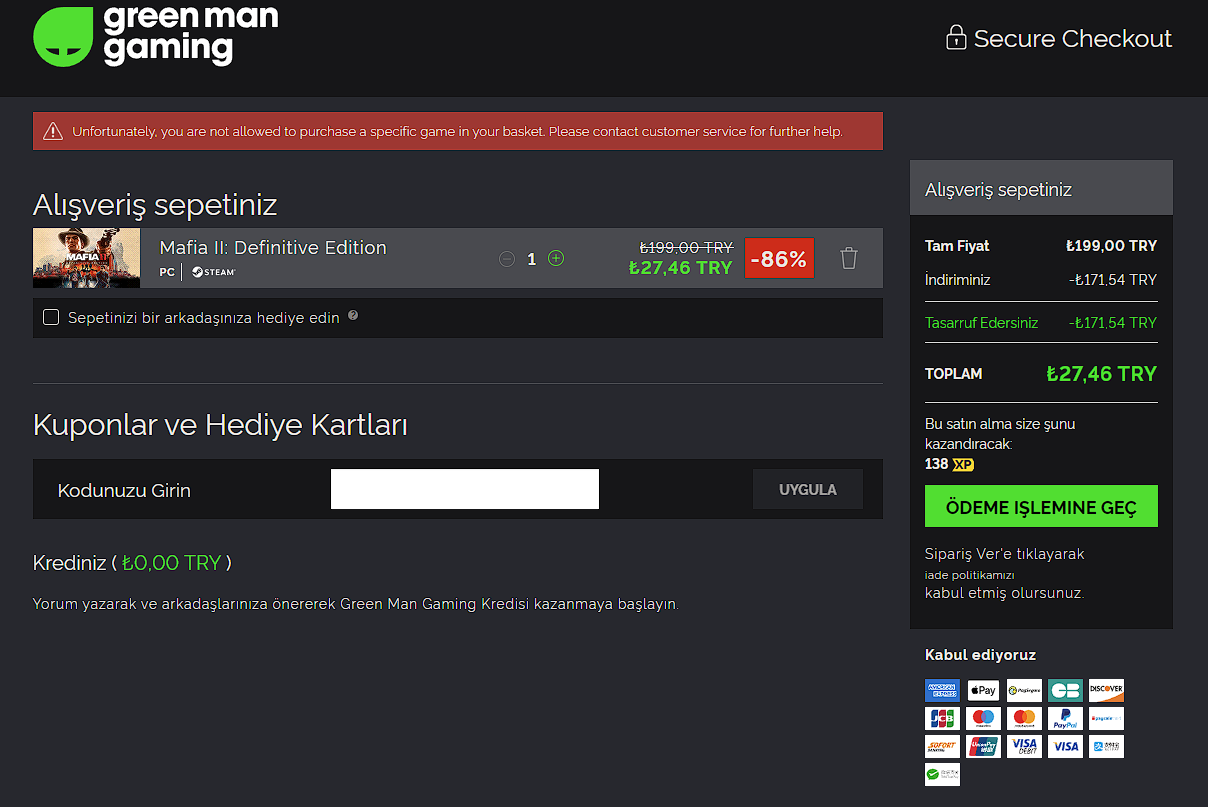Click the PayPal payment icon
The width and height of the screenshot is (1208, 807).
pyautogui.click(x=1065, y=718)
